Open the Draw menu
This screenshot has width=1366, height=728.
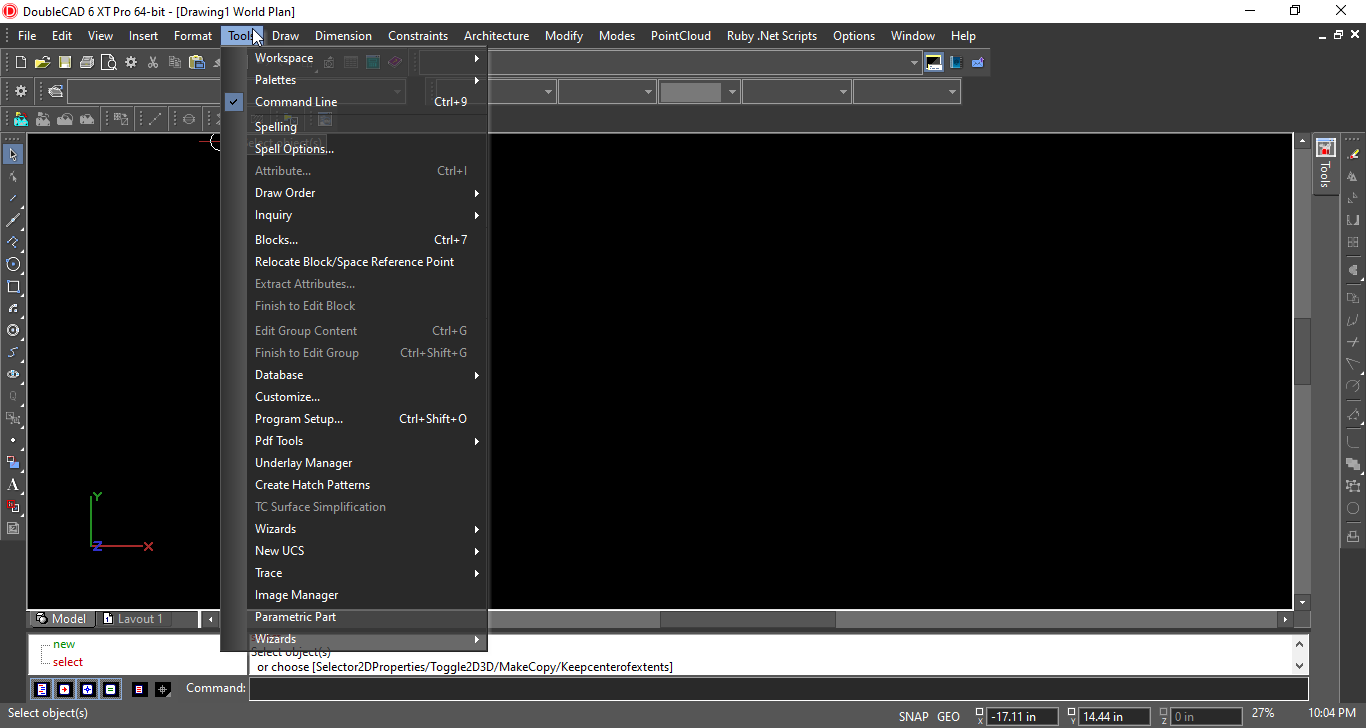[285, 36]
